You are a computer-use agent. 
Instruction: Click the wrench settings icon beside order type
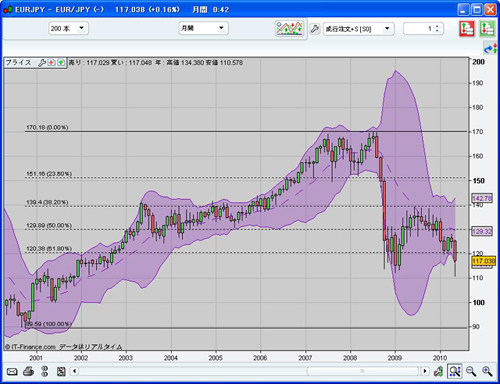[x=315, y=29]
